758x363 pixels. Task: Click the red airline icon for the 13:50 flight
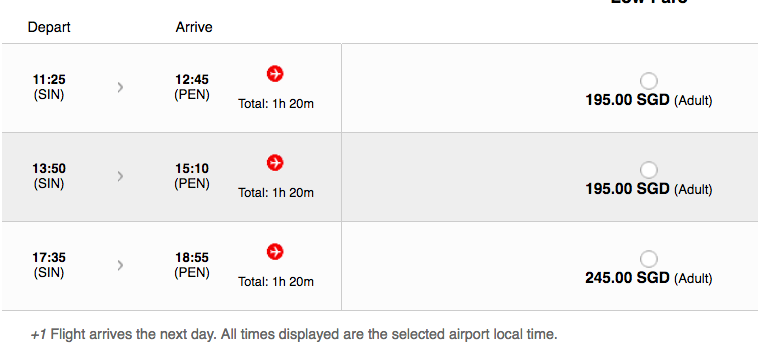[275, 163]
